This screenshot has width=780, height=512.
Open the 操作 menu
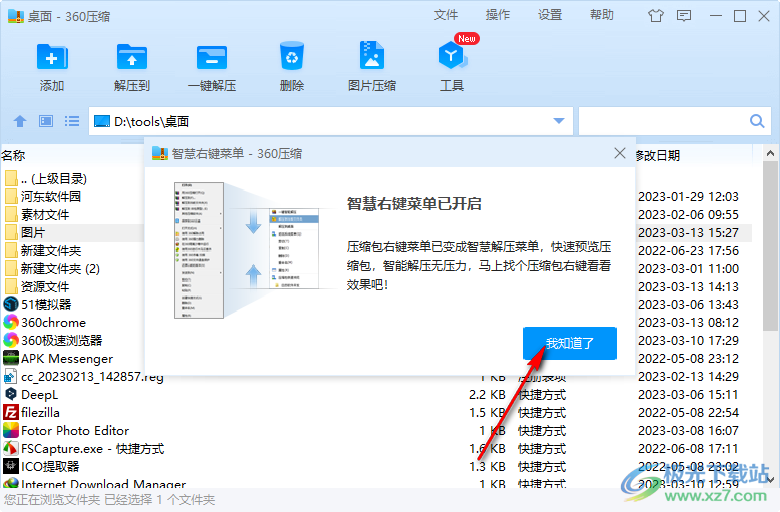pyautogui.click(x=497, y=15)
